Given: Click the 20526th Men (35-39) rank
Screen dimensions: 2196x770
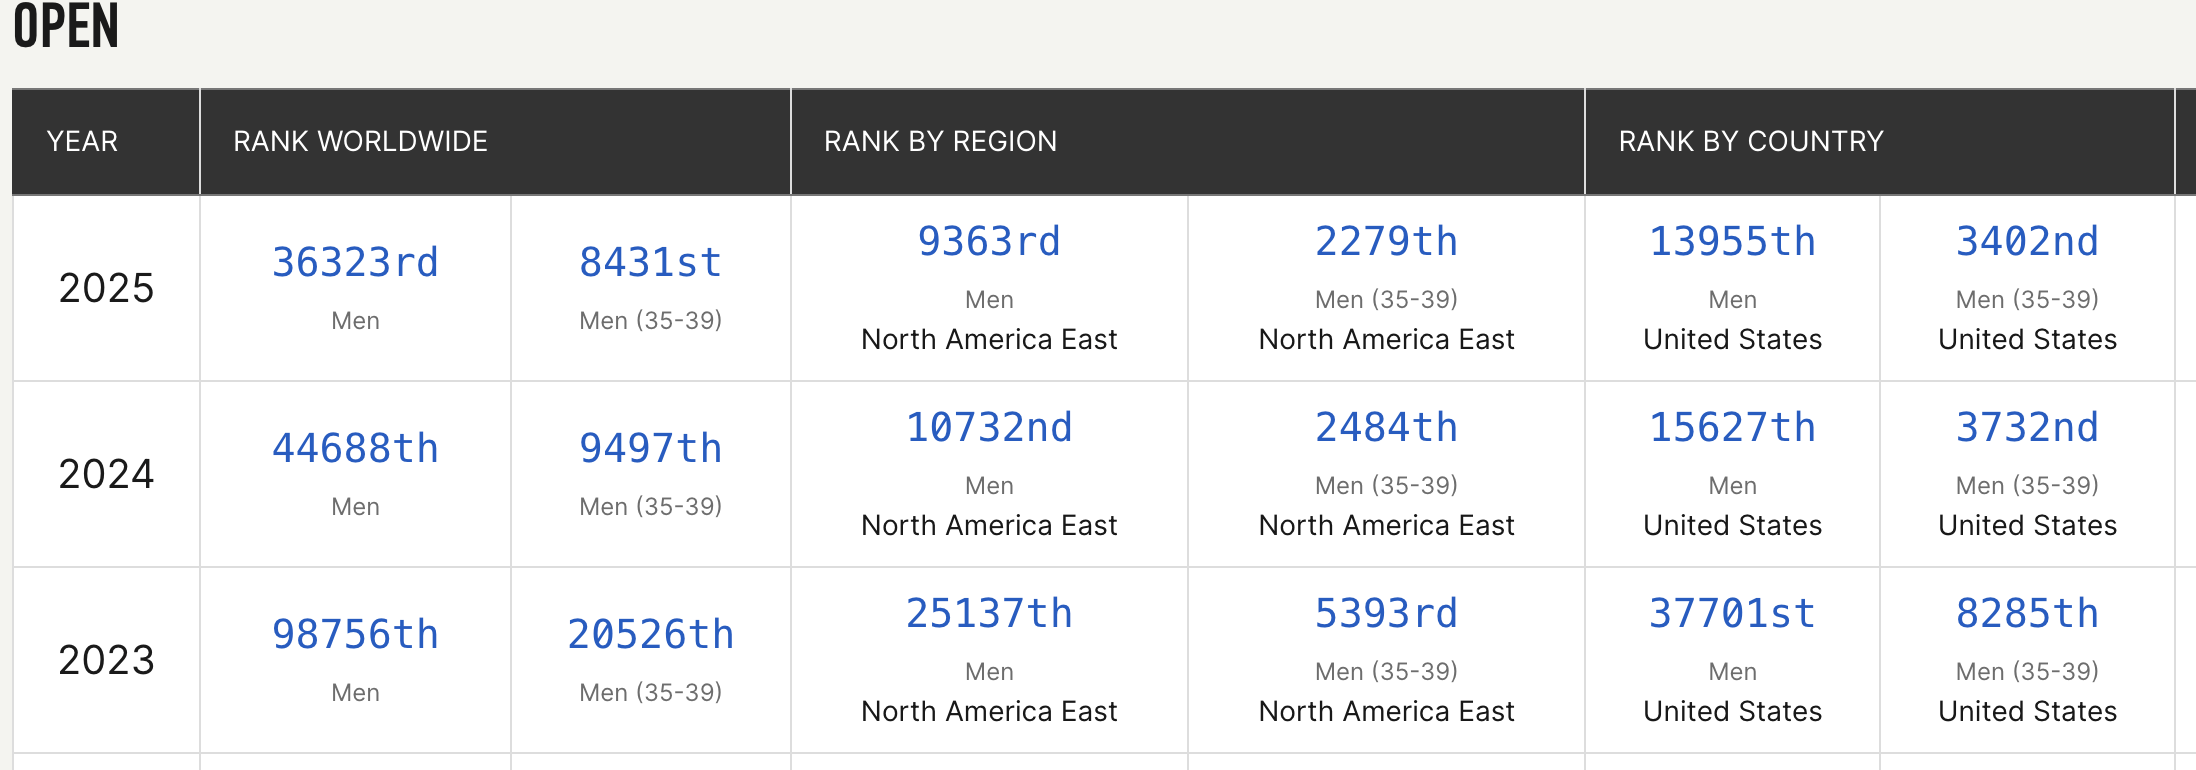Looking at the screenshot, I should 650,635.
